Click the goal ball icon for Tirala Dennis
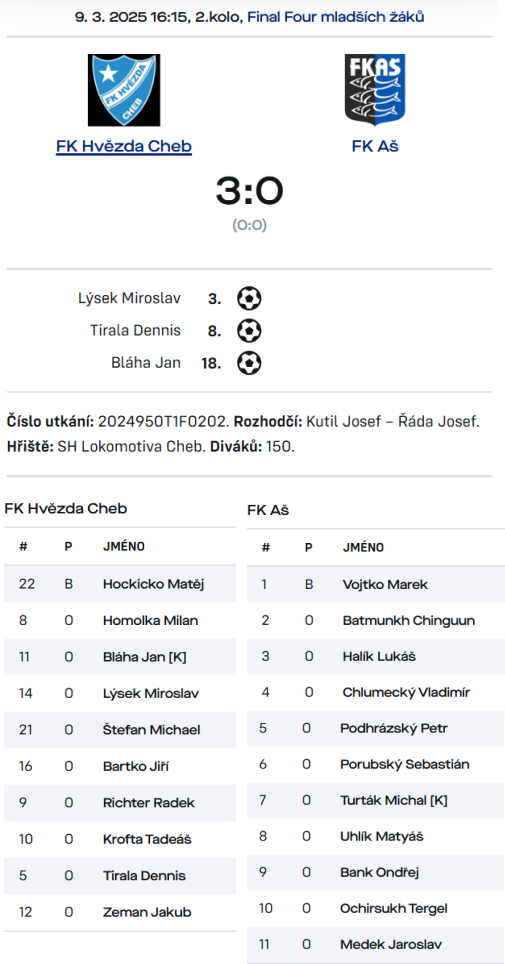 (x=249, y=331)
